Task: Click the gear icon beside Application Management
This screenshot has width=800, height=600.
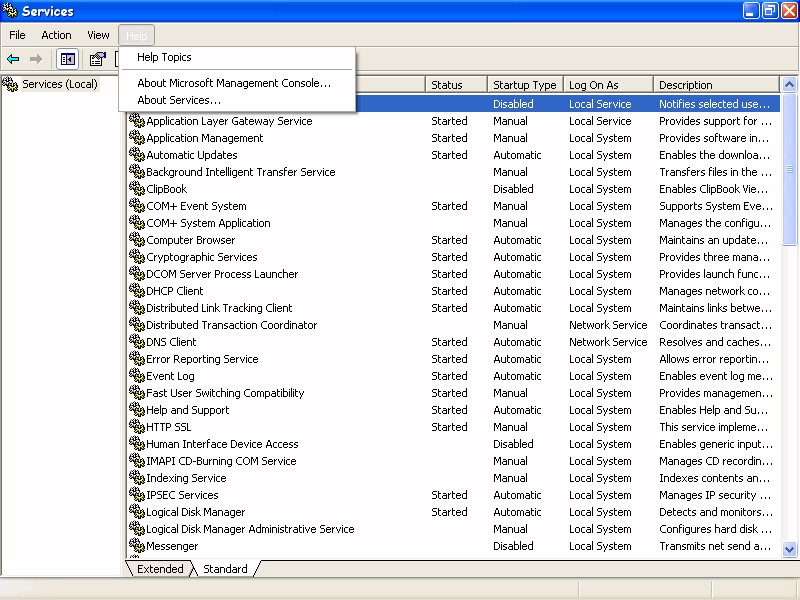Action: click(137, 138)
